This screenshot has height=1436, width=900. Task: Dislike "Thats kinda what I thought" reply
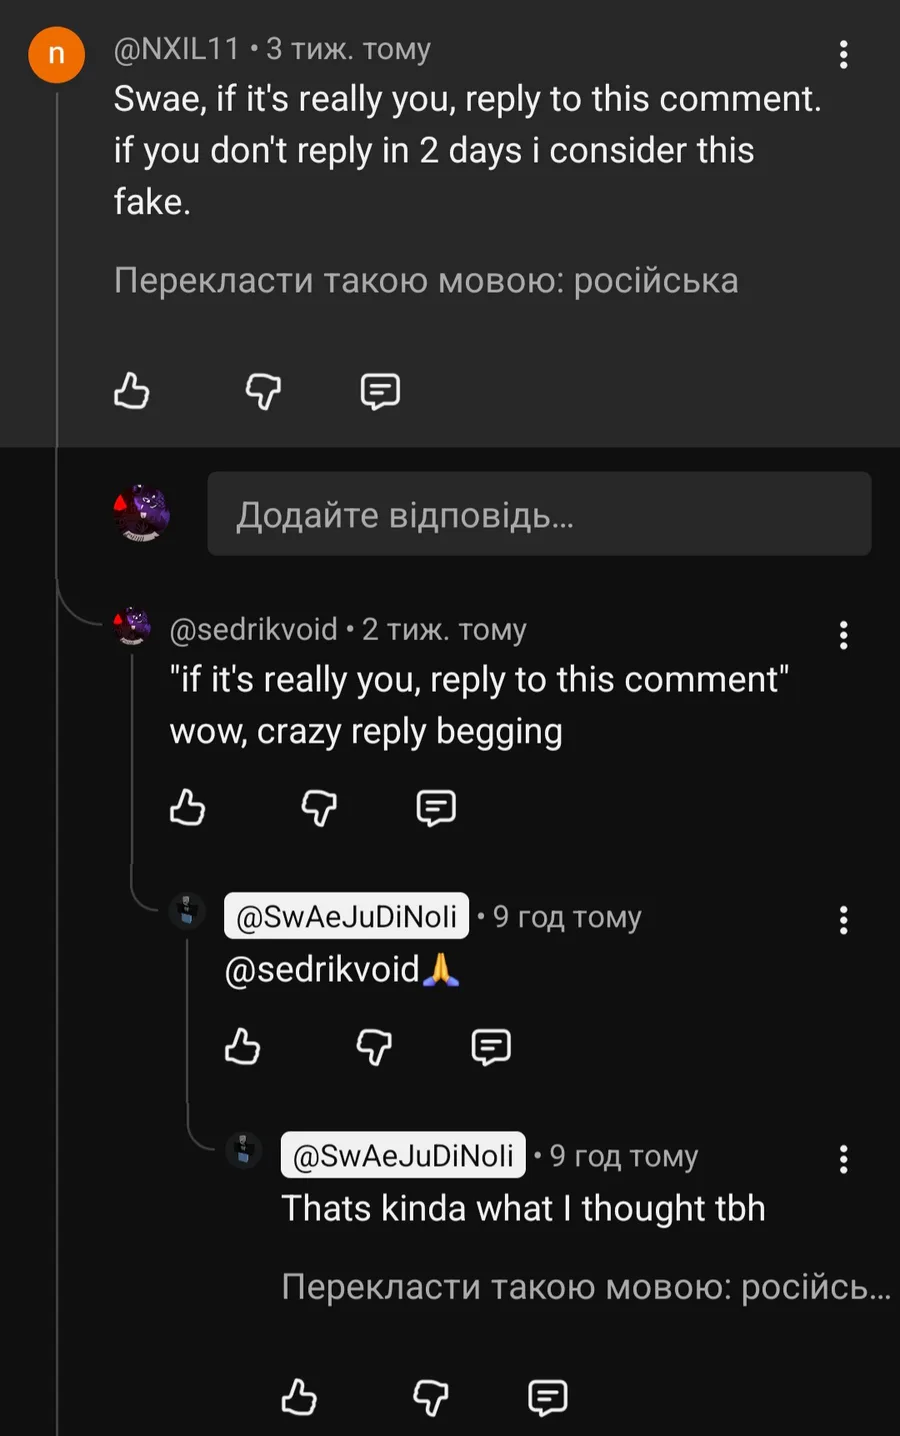pos(430,1397)
